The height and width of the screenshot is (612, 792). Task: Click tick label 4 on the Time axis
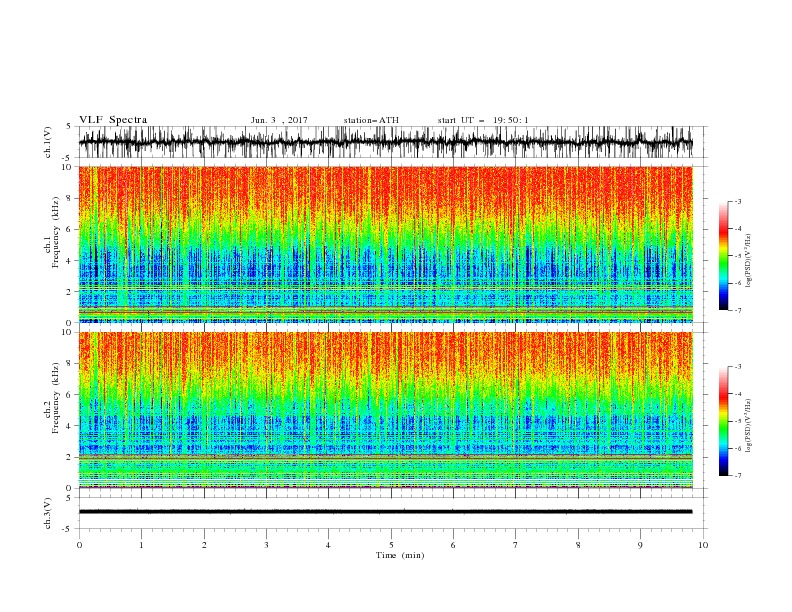pyautogui.click(x=328, y=545)
